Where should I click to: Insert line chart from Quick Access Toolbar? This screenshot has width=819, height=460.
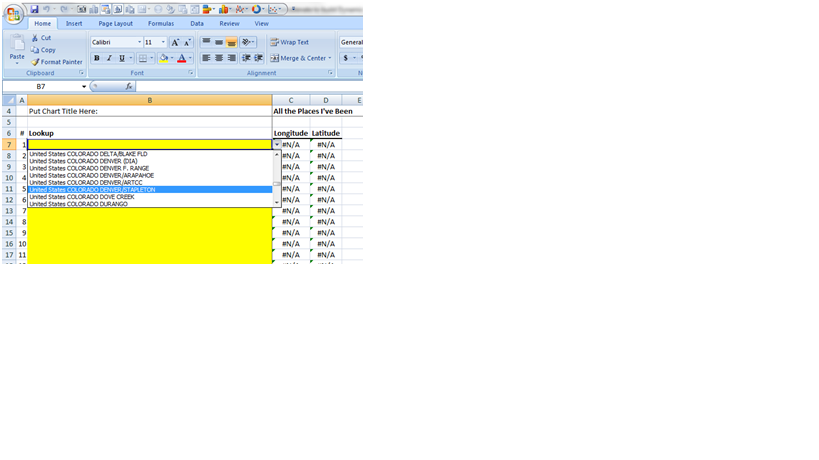click(x=240, y=9)
